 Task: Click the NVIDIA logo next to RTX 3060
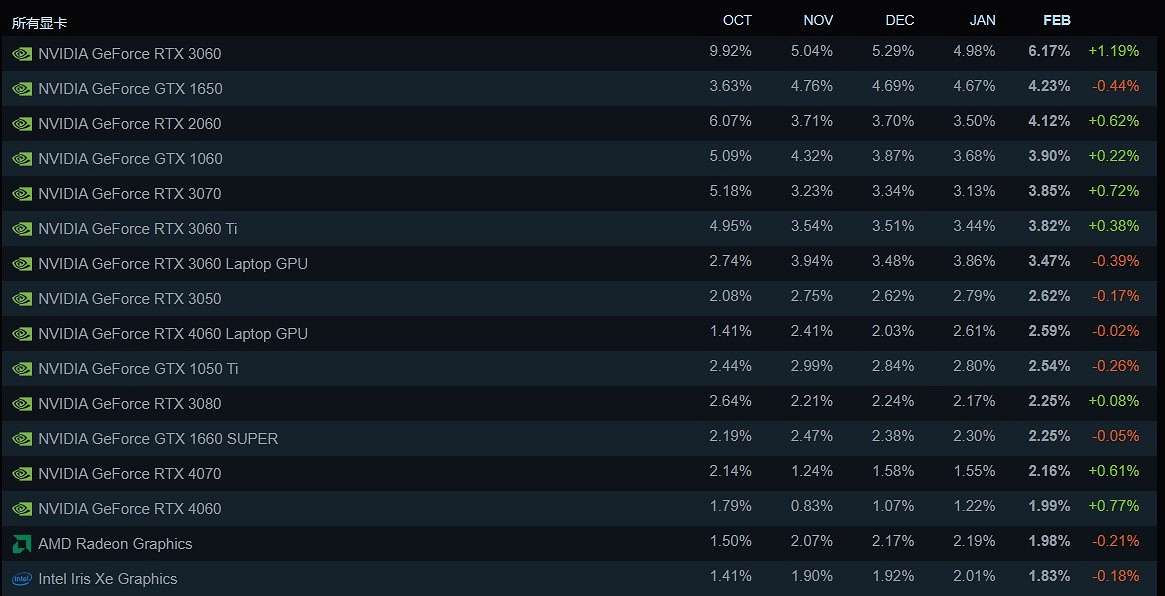(21, 54)
